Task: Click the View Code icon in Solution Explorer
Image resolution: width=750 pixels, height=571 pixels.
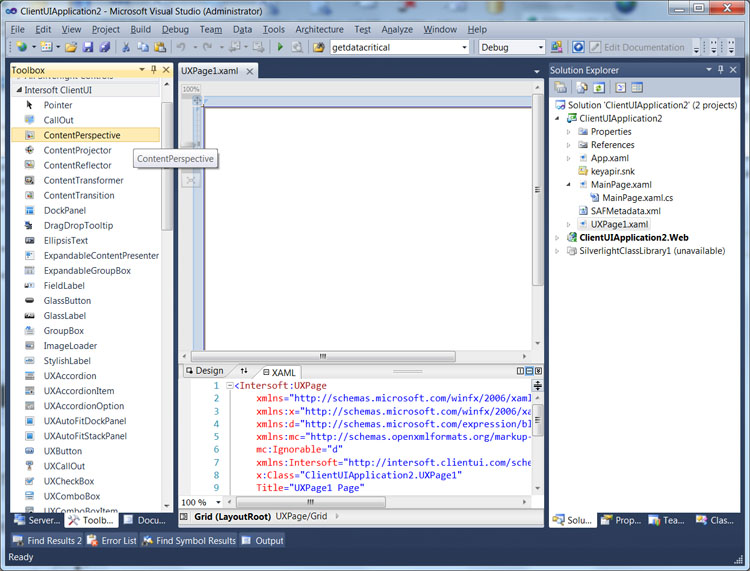Action: click(620, 88)
